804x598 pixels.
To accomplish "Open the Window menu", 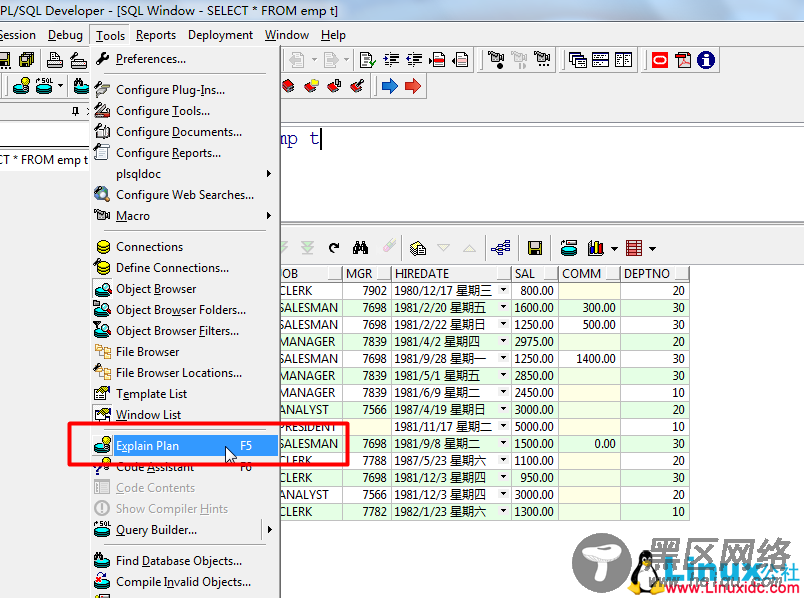I will (287, 35).
